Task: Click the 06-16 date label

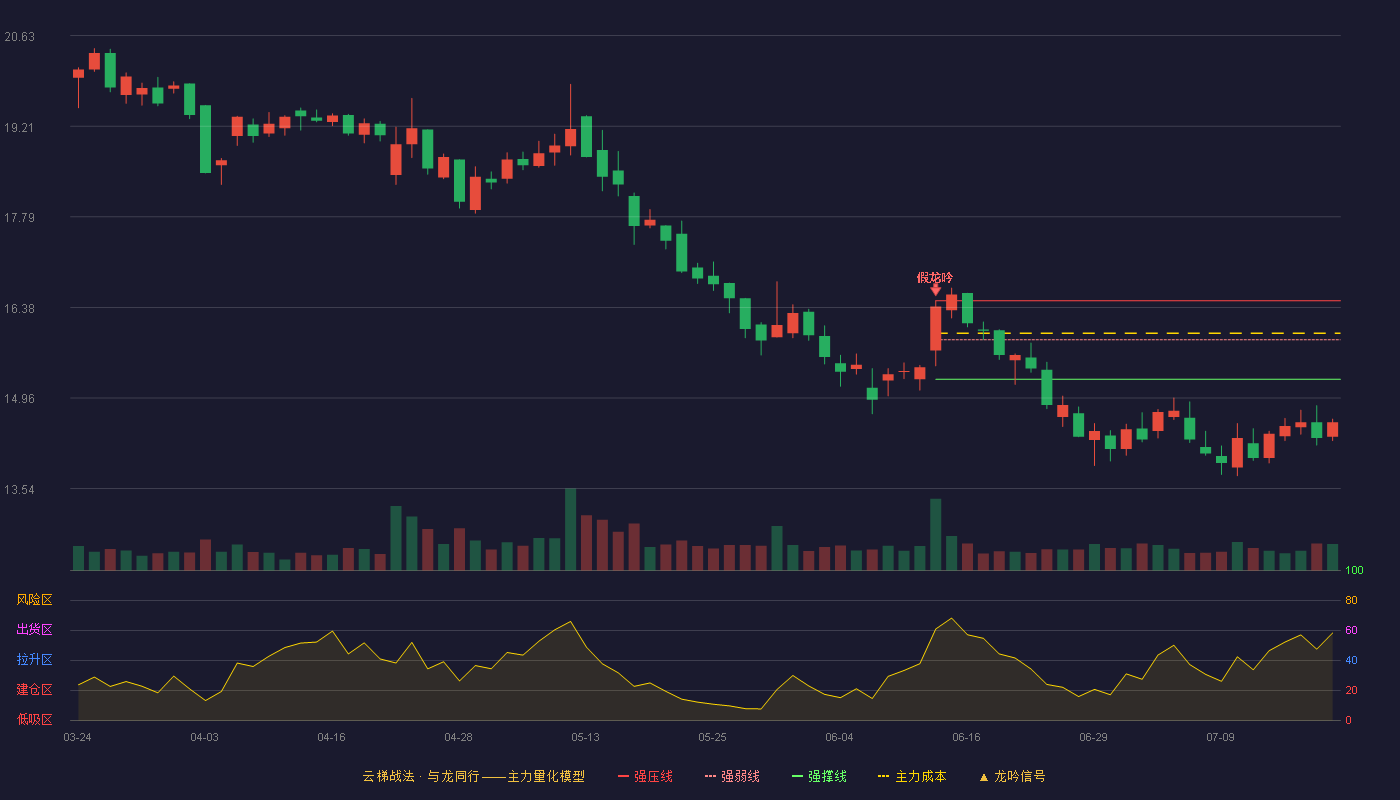Action: point(966,737)
